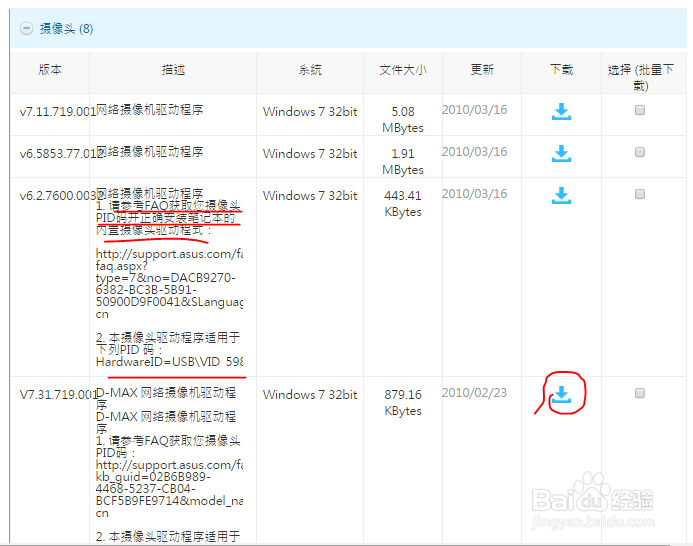Screen dimensions: 693x546
Task: Click file size 1.91 MBytes
Action: (403, 161)
